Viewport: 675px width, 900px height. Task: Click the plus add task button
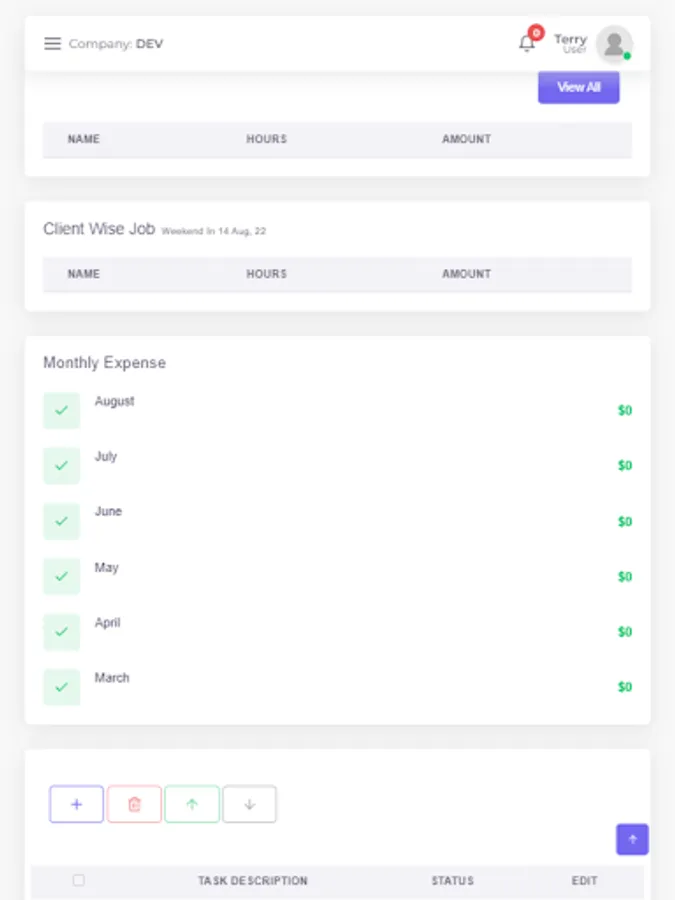(x=76, y=804)
